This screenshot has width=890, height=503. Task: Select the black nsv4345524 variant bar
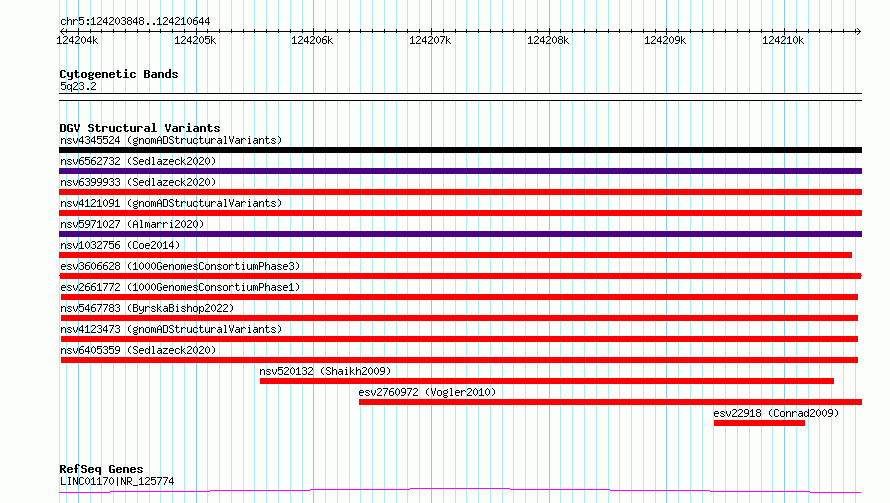[x=460, y=150]
